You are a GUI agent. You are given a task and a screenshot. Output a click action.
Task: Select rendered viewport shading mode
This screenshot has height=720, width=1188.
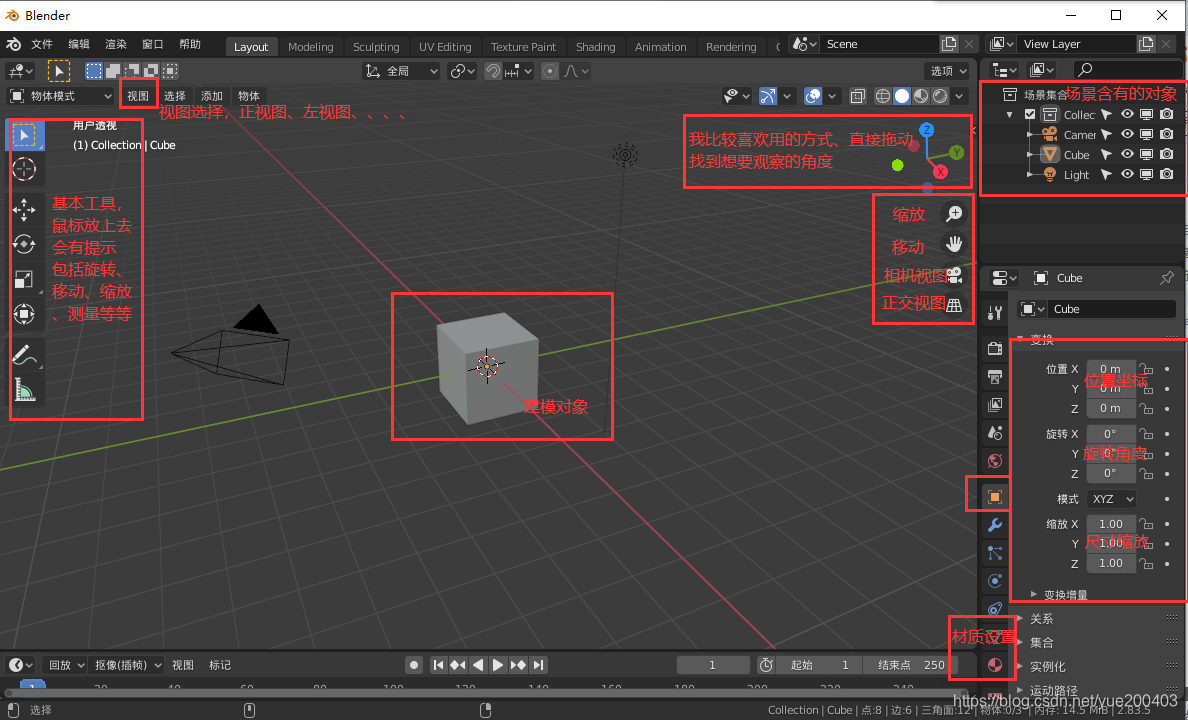[940, 95]
